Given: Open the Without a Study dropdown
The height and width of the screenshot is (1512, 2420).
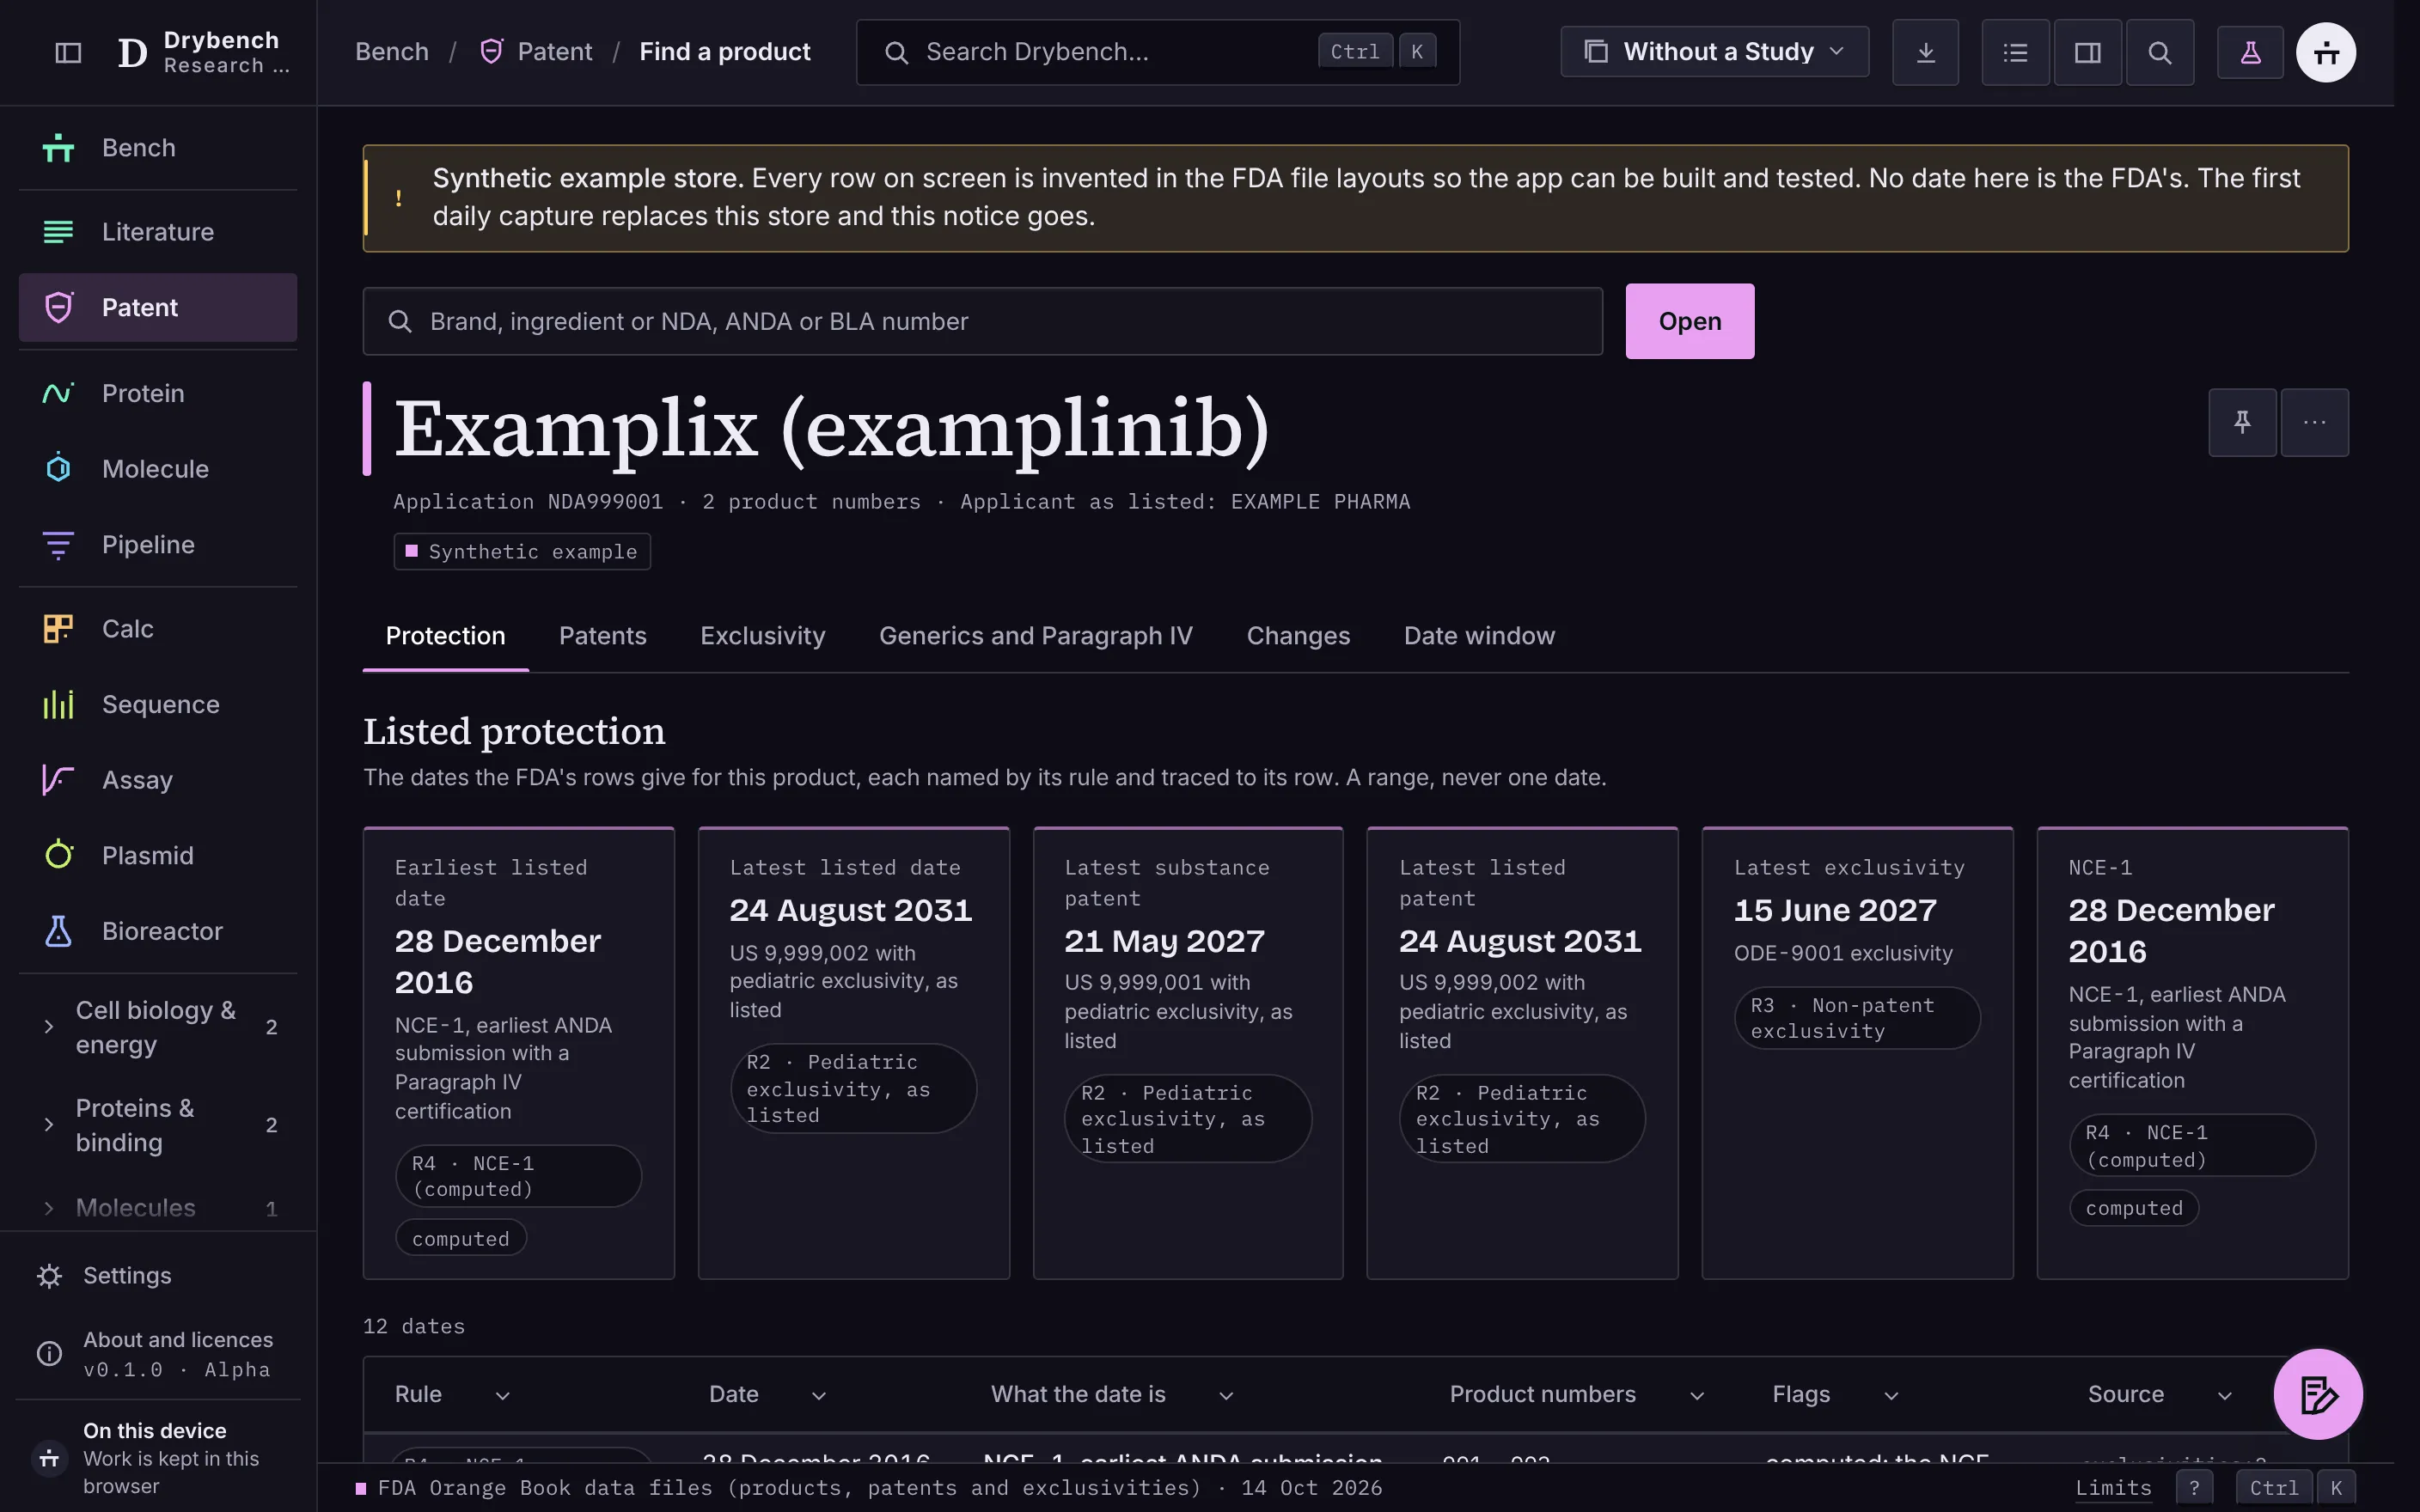Looking at the screenshot, I should pos(1714,52).
